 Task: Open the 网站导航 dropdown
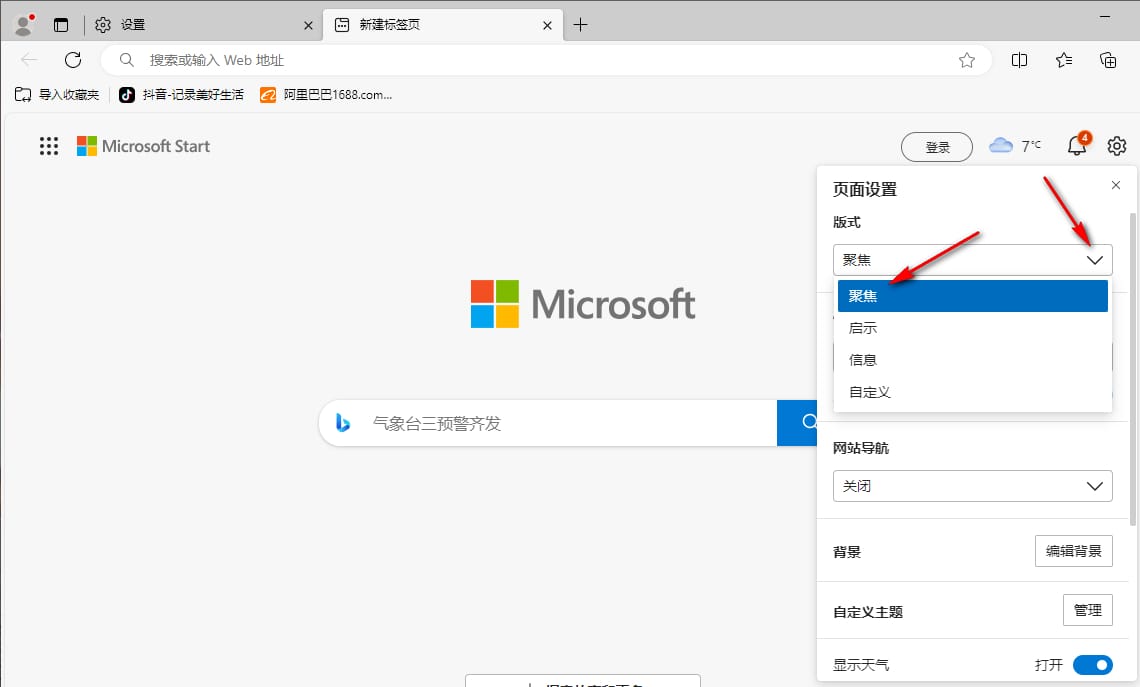pyautogui.click(x=973, y=486)
